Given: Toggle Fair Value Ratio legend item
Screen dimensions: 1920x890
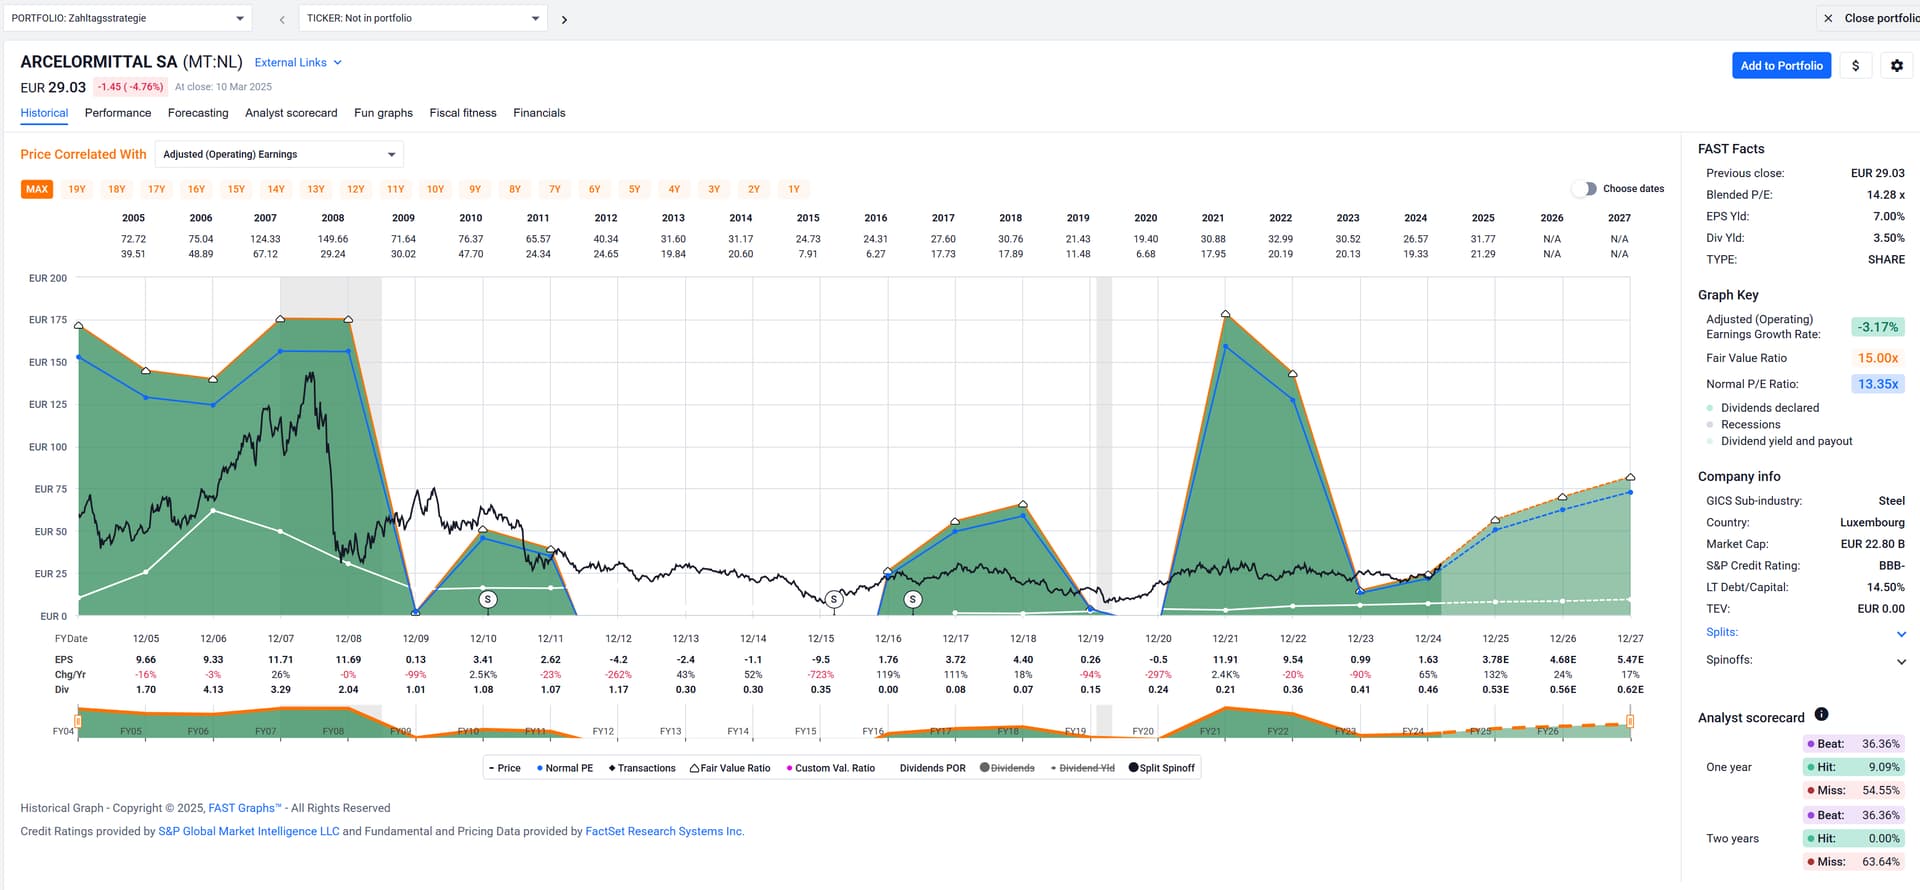Looking at the screenshot, I should click(730, 768).
